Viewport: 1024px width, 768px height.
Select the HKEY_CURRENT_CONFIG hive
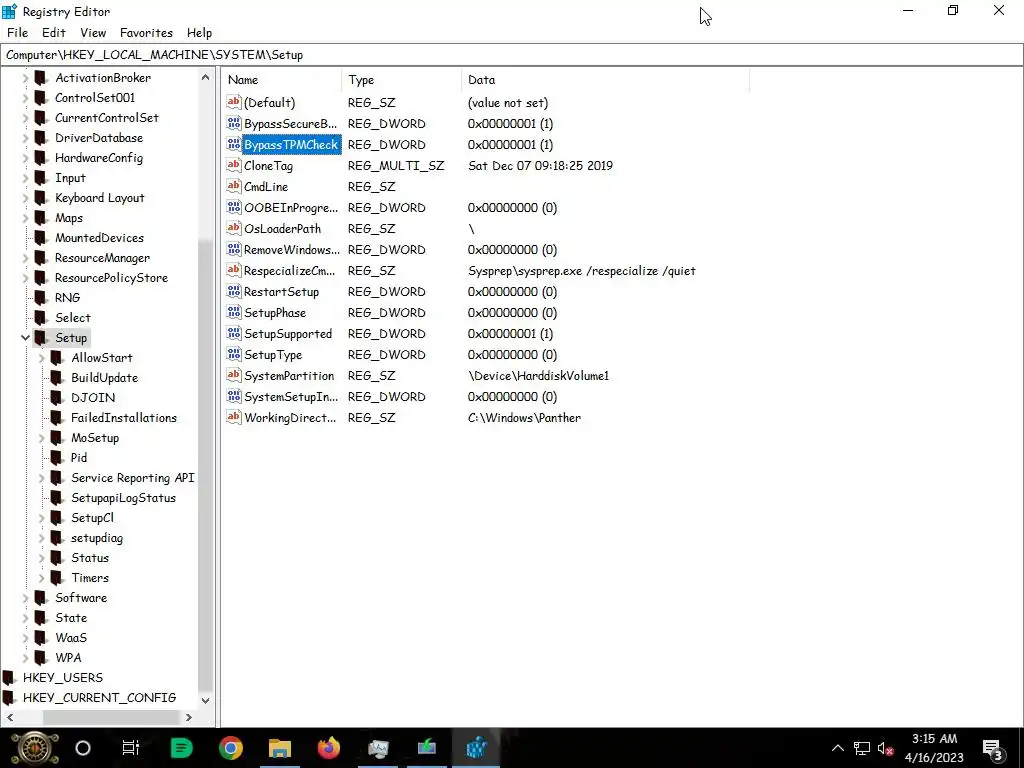click(99, 697)
